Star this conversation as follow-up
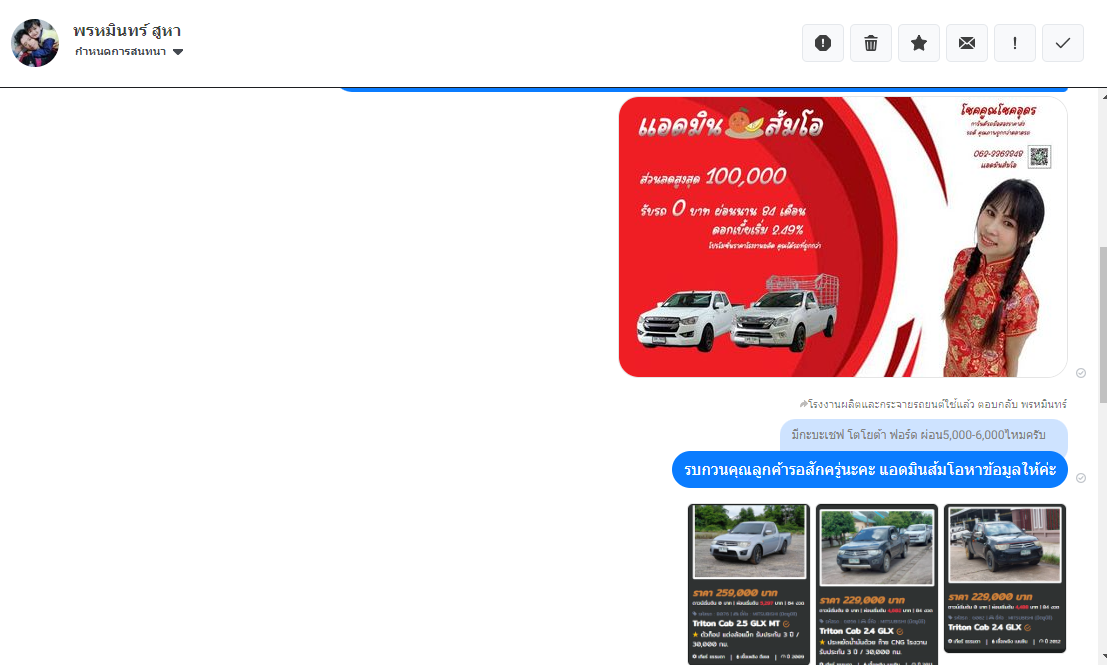The width and height of the screenshot is (1107, 670). pyautogui.click(x=918, y=43)
